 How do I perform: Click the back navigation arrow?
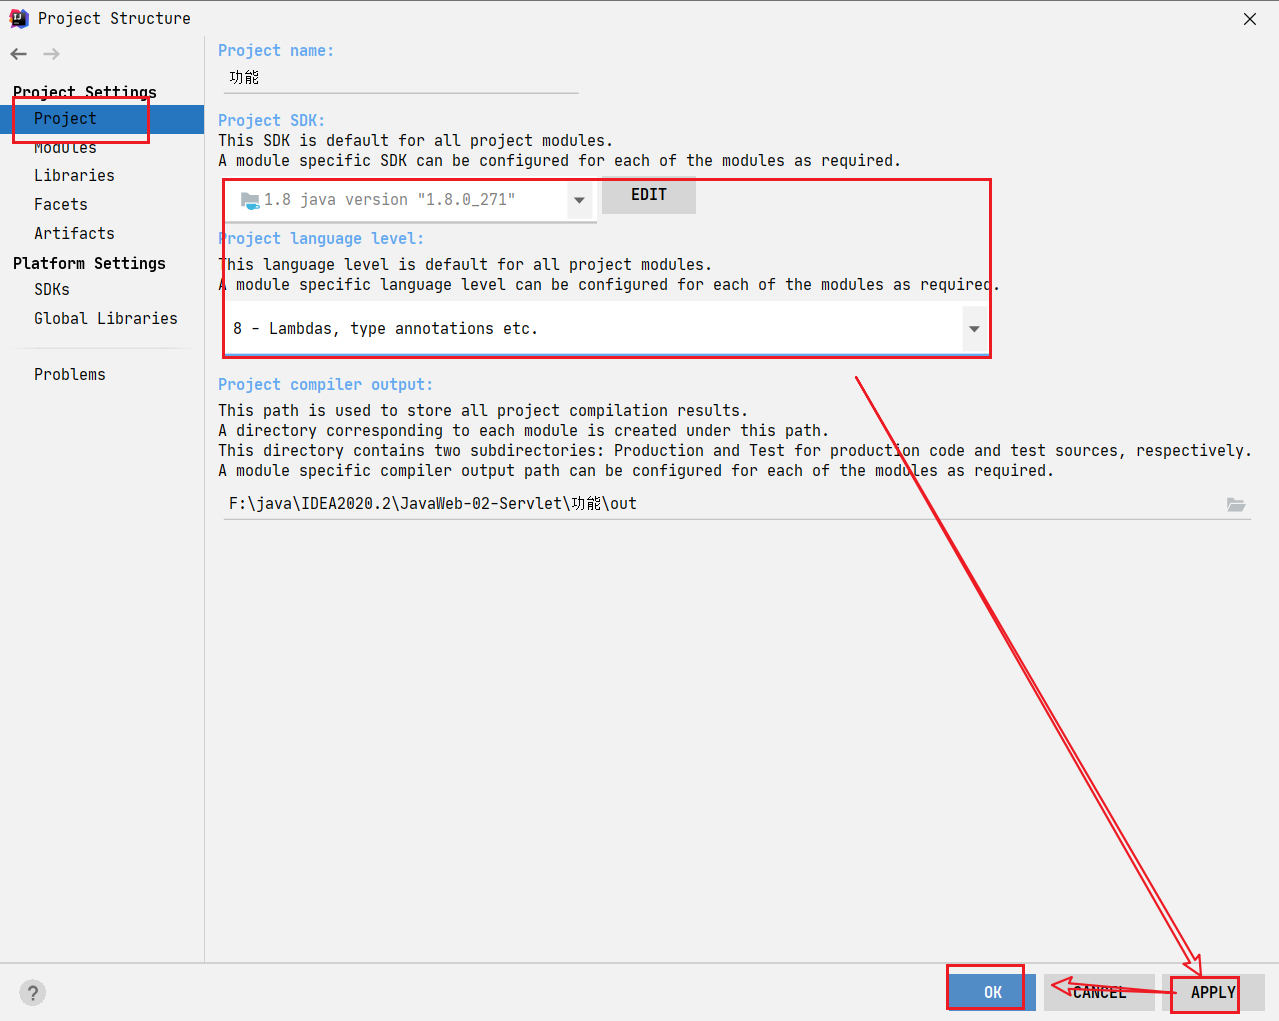click(x=19, y=54)
